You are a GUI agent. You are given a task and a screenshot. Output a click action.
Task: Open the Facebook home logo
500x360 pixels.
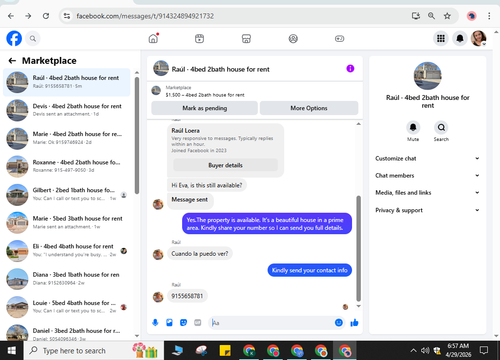tap(14, 38)
